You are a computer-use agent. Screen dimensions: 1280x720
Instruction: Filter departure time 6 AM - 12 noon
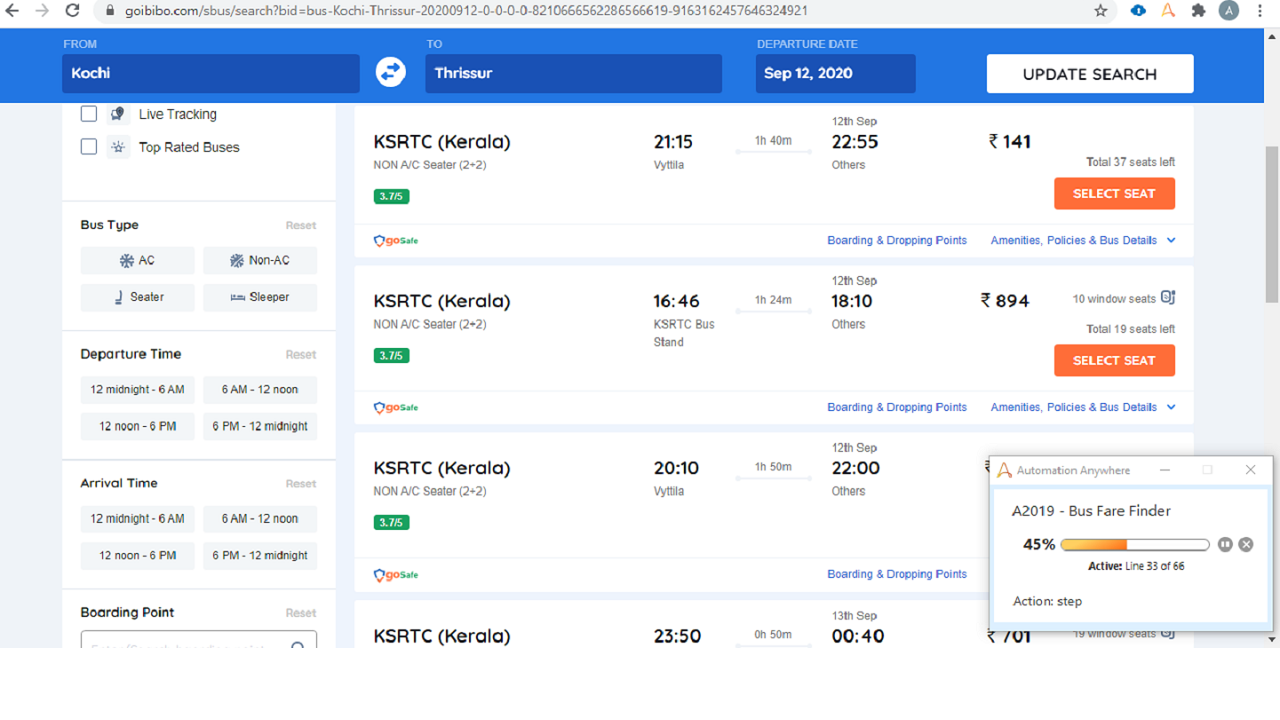(x=260, y=390)
